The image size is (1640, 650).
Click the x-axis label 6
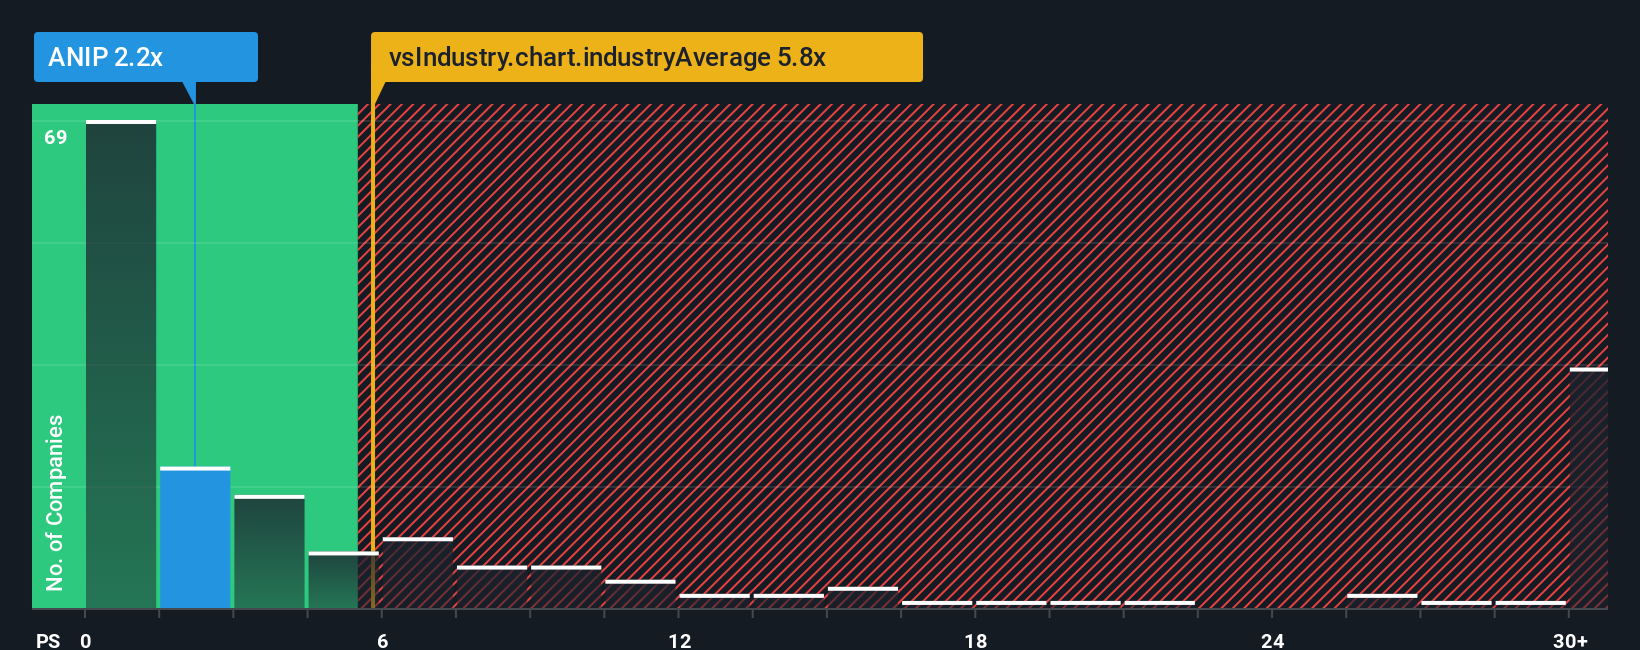(383, 640)
